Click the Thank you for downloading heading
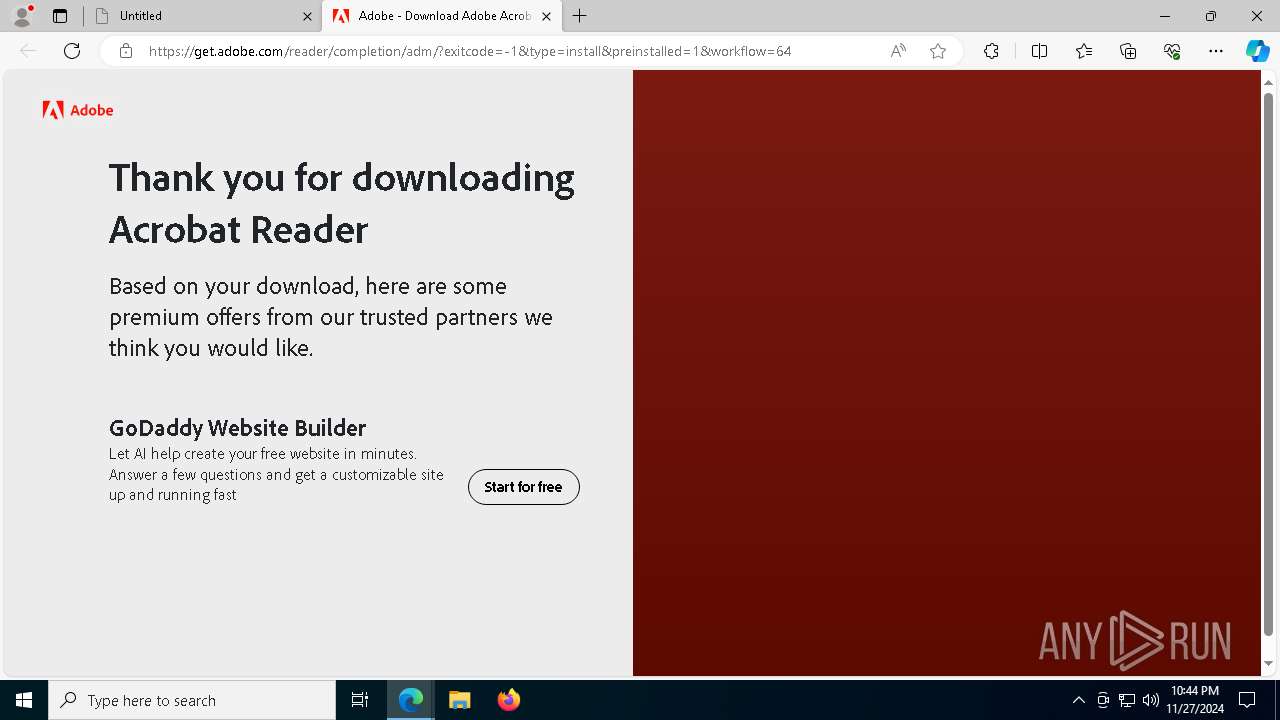The image size is (1280, 720). click(342, 203)
